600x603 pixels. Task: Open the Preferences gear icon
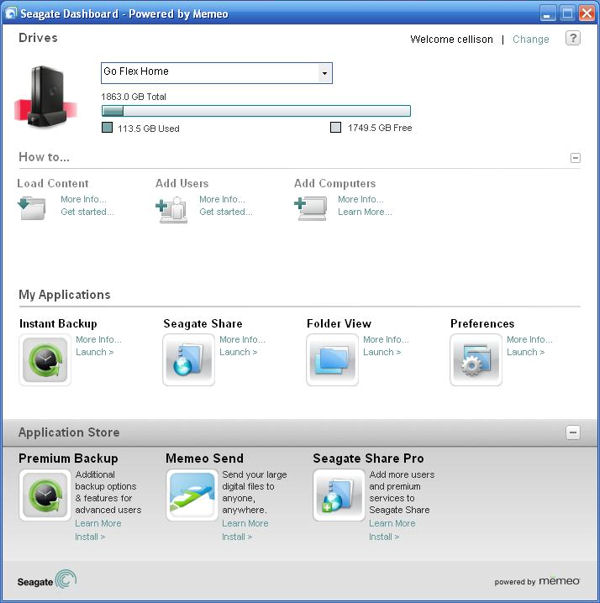[x=476, y=360]
